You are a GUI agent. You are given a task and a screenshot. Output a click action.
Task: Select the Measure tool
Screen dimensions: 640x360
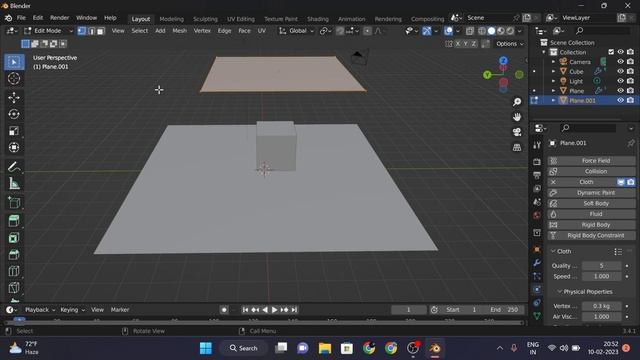(x=14, y=184)
